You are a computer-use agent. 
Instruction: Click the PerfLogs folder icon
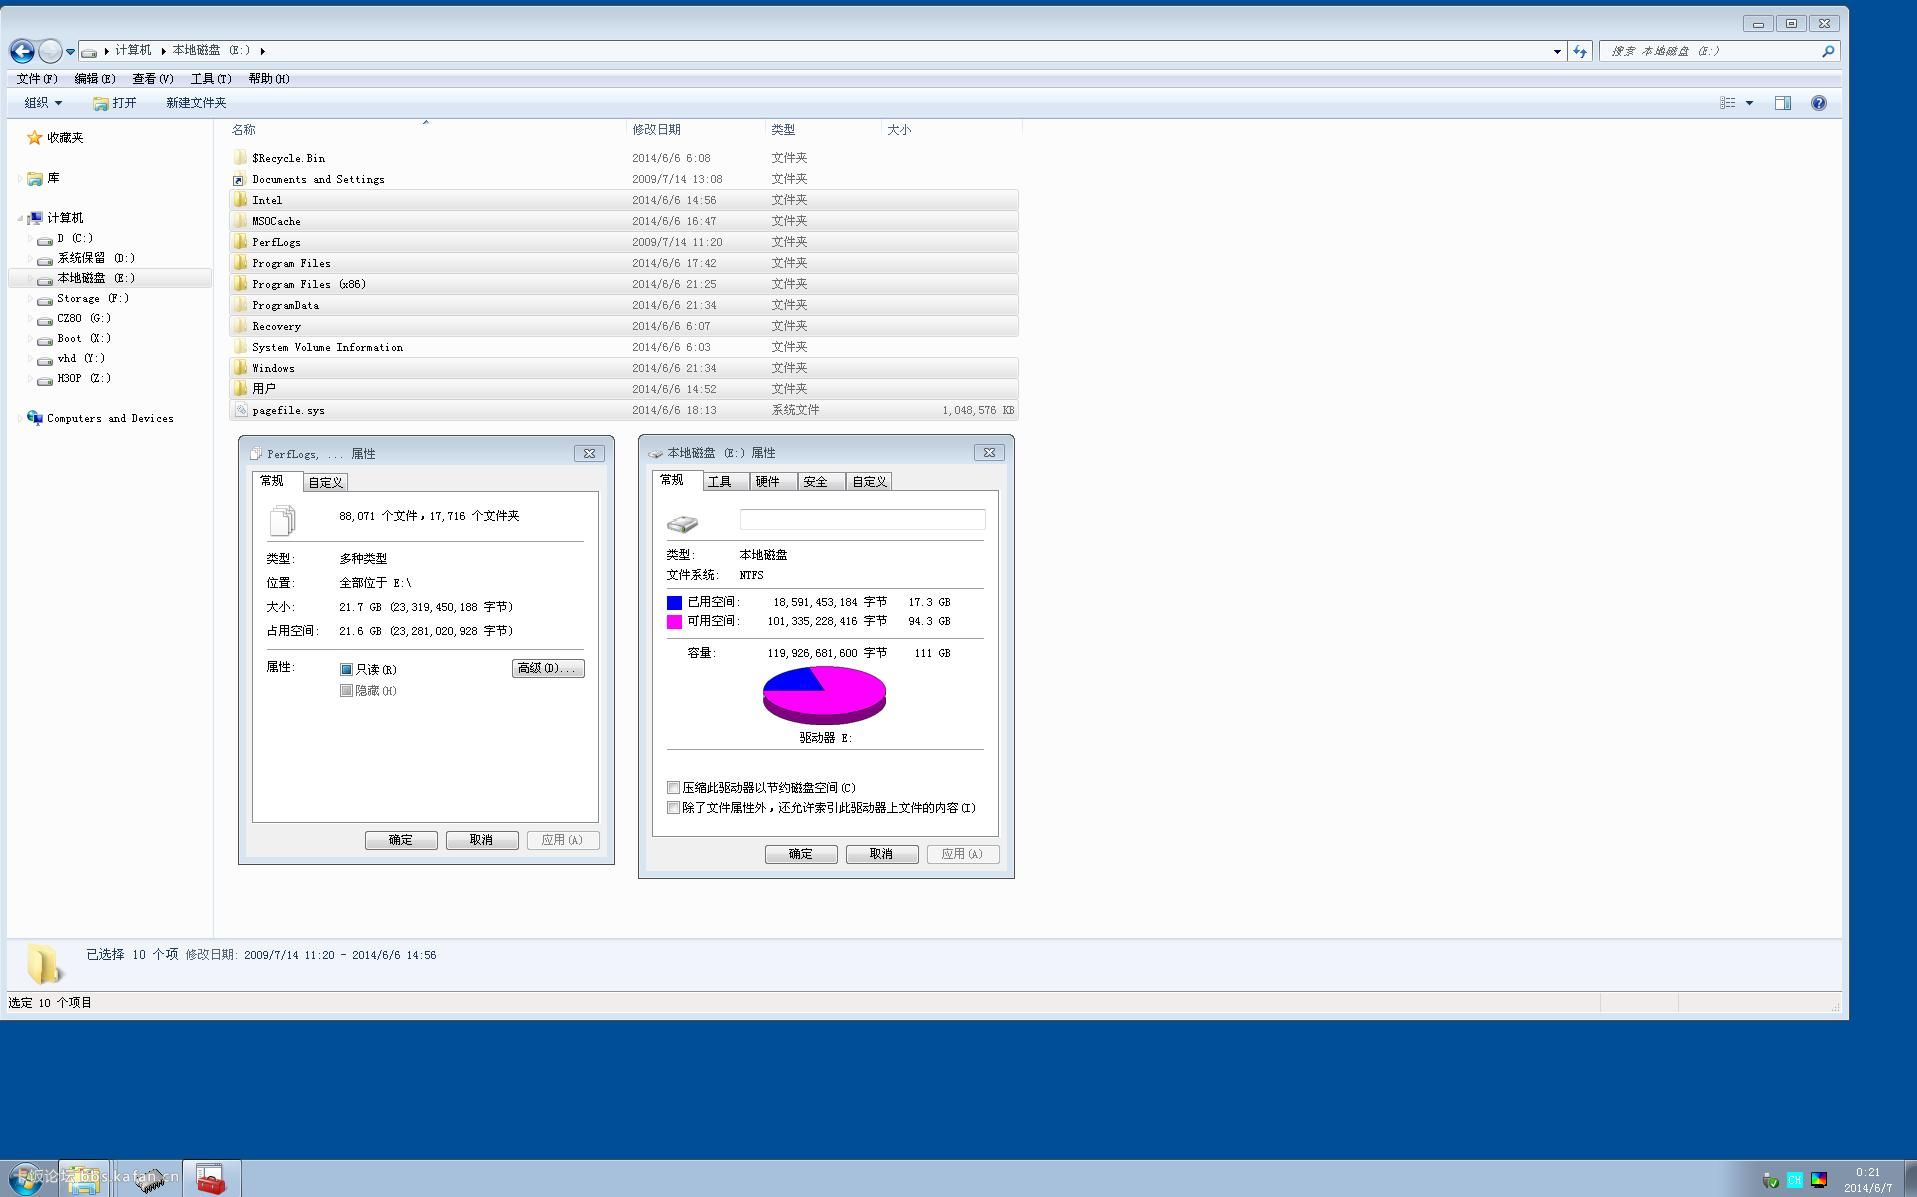(240, 242)
